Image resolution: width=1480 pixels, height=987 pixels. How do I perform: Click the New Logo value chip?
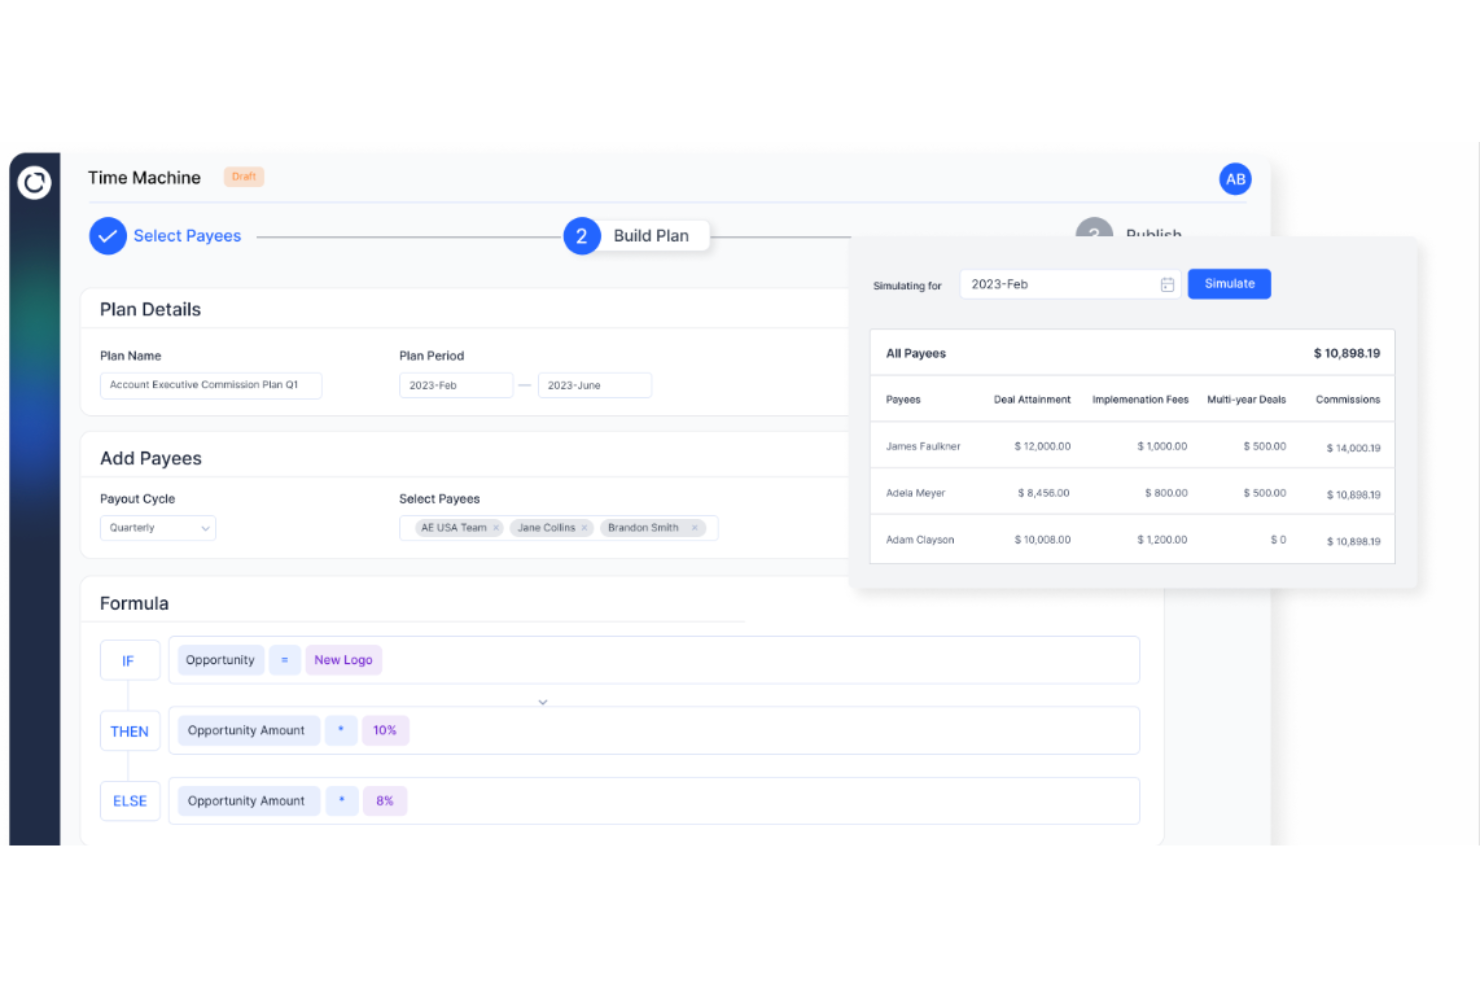click(x=343, y=660)
